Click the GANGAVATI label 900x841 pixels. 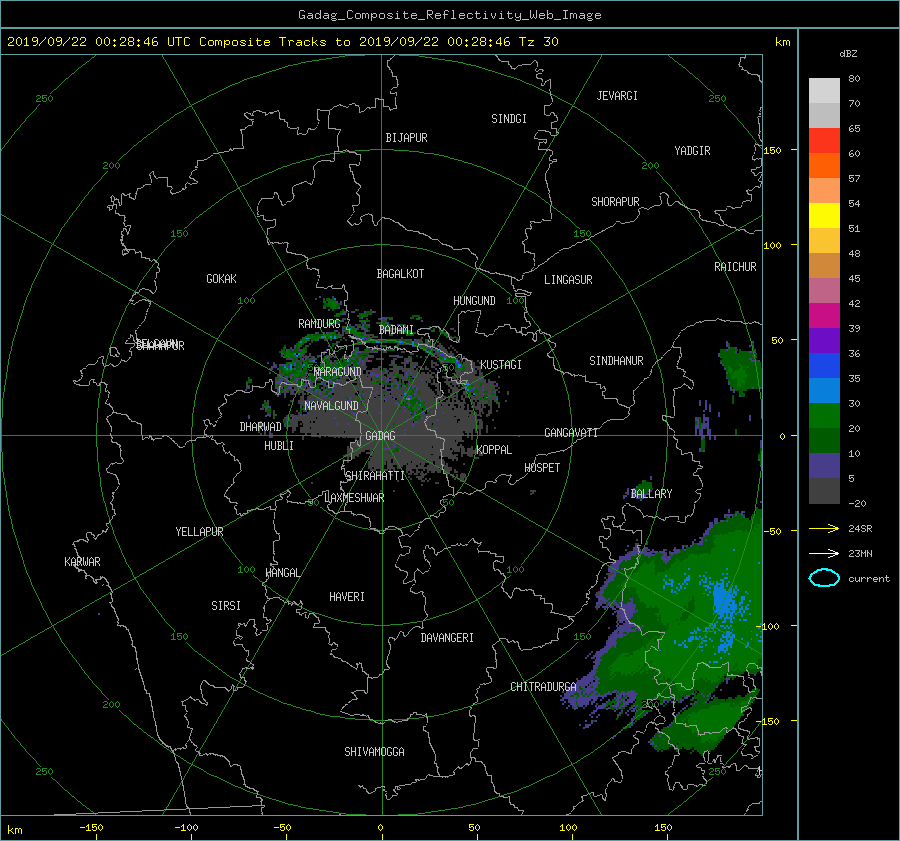(x=571, y=433)
